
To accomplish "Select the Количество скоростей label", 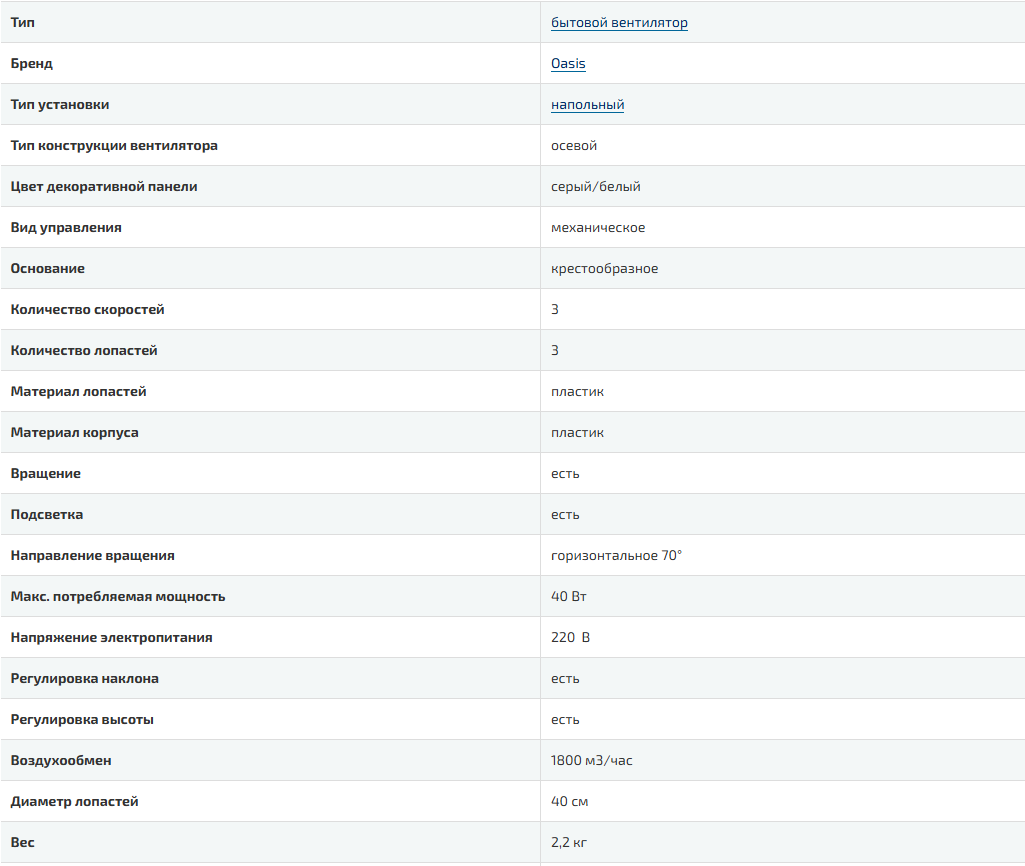I will click(87, 310).
